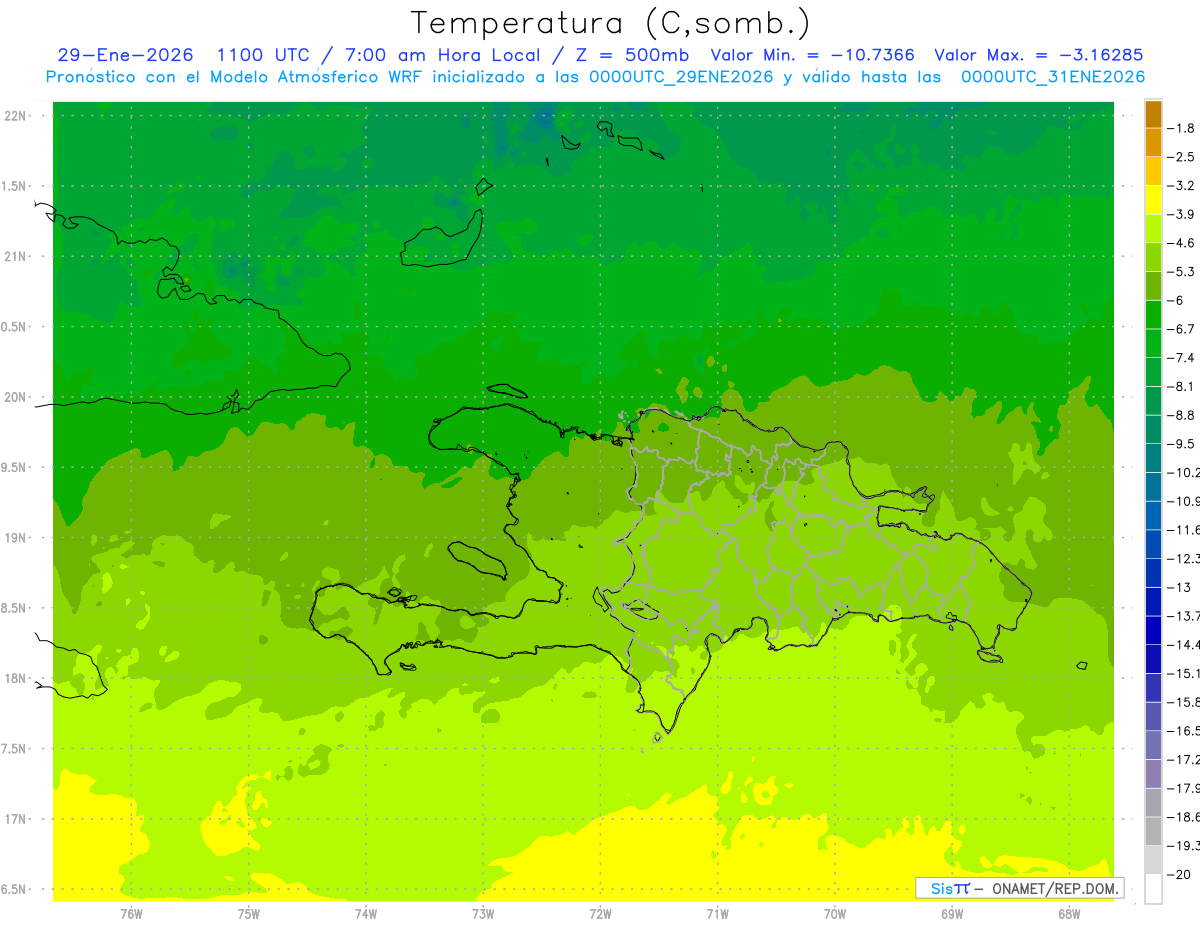Screen dimensions: 1200x927
Task: Click the 'SisTT - ONAMET/REP.DOM.' logo box
Action: coord(1020,888)
